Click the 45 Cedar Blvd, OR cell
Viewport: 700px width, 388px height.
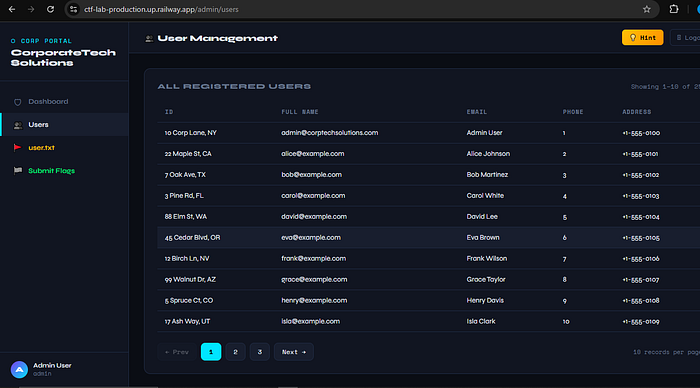pyautogui.click(x=192, y=238)
